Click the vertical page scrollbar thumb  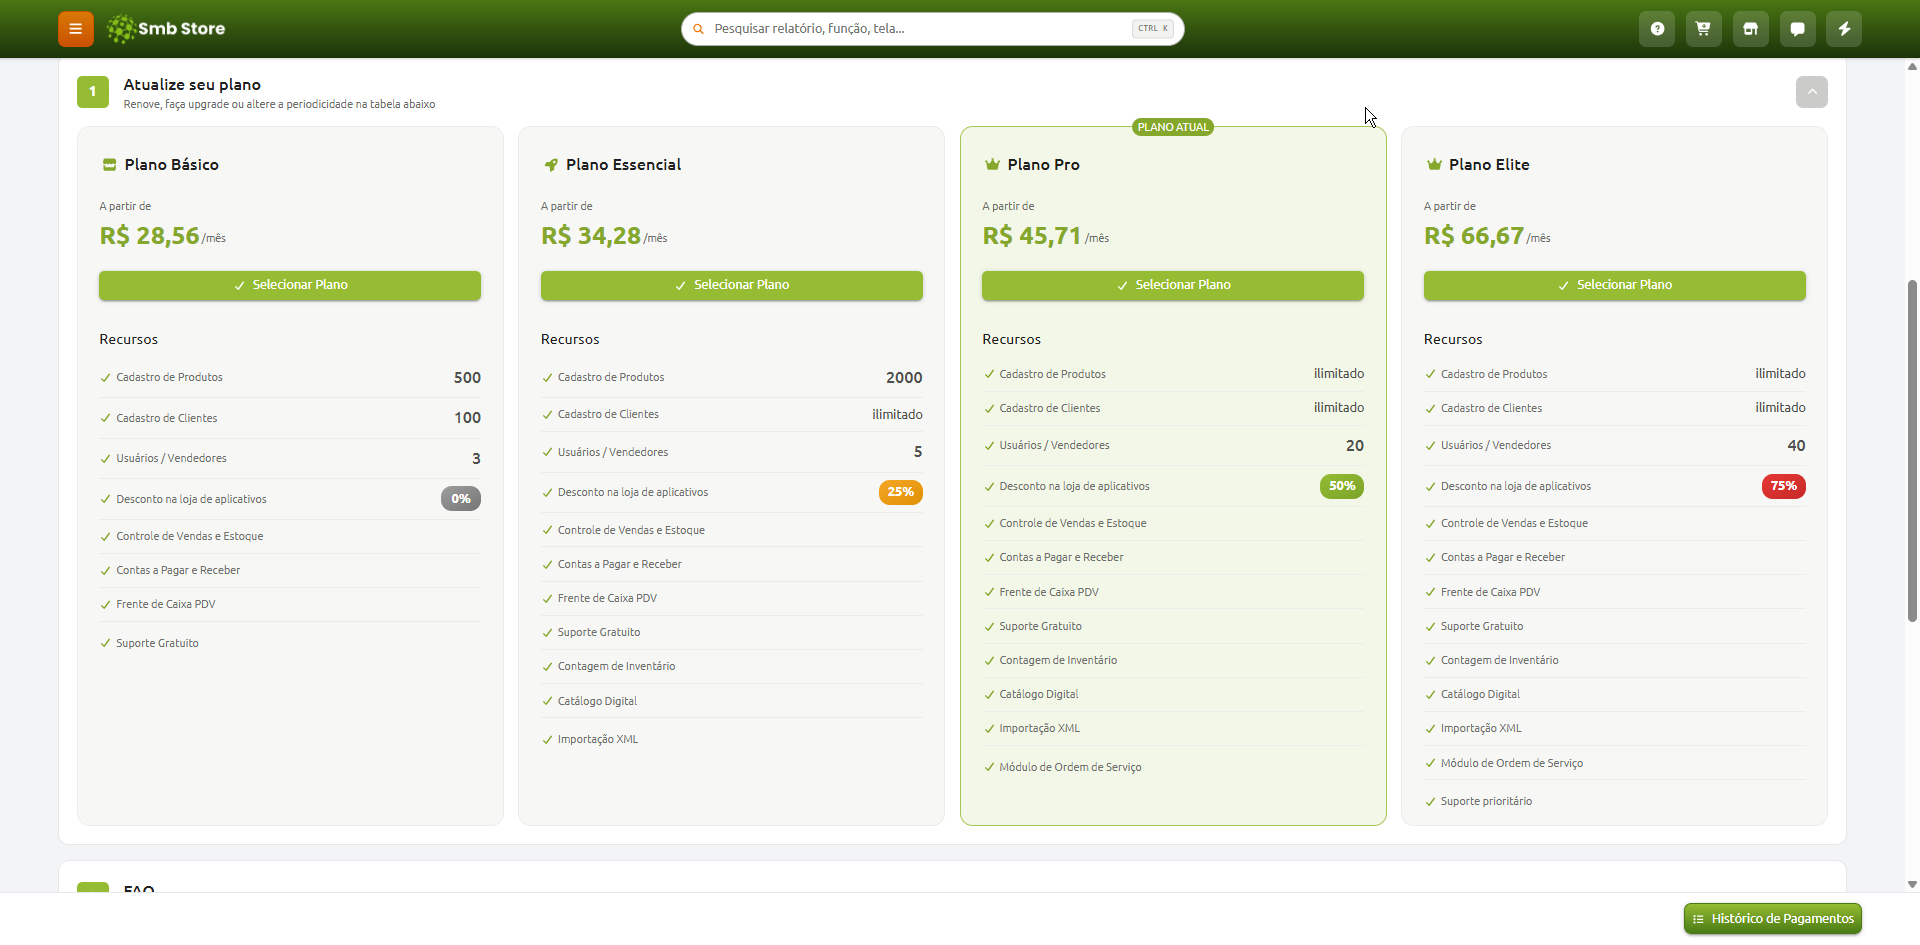(x=1912, y=450)
